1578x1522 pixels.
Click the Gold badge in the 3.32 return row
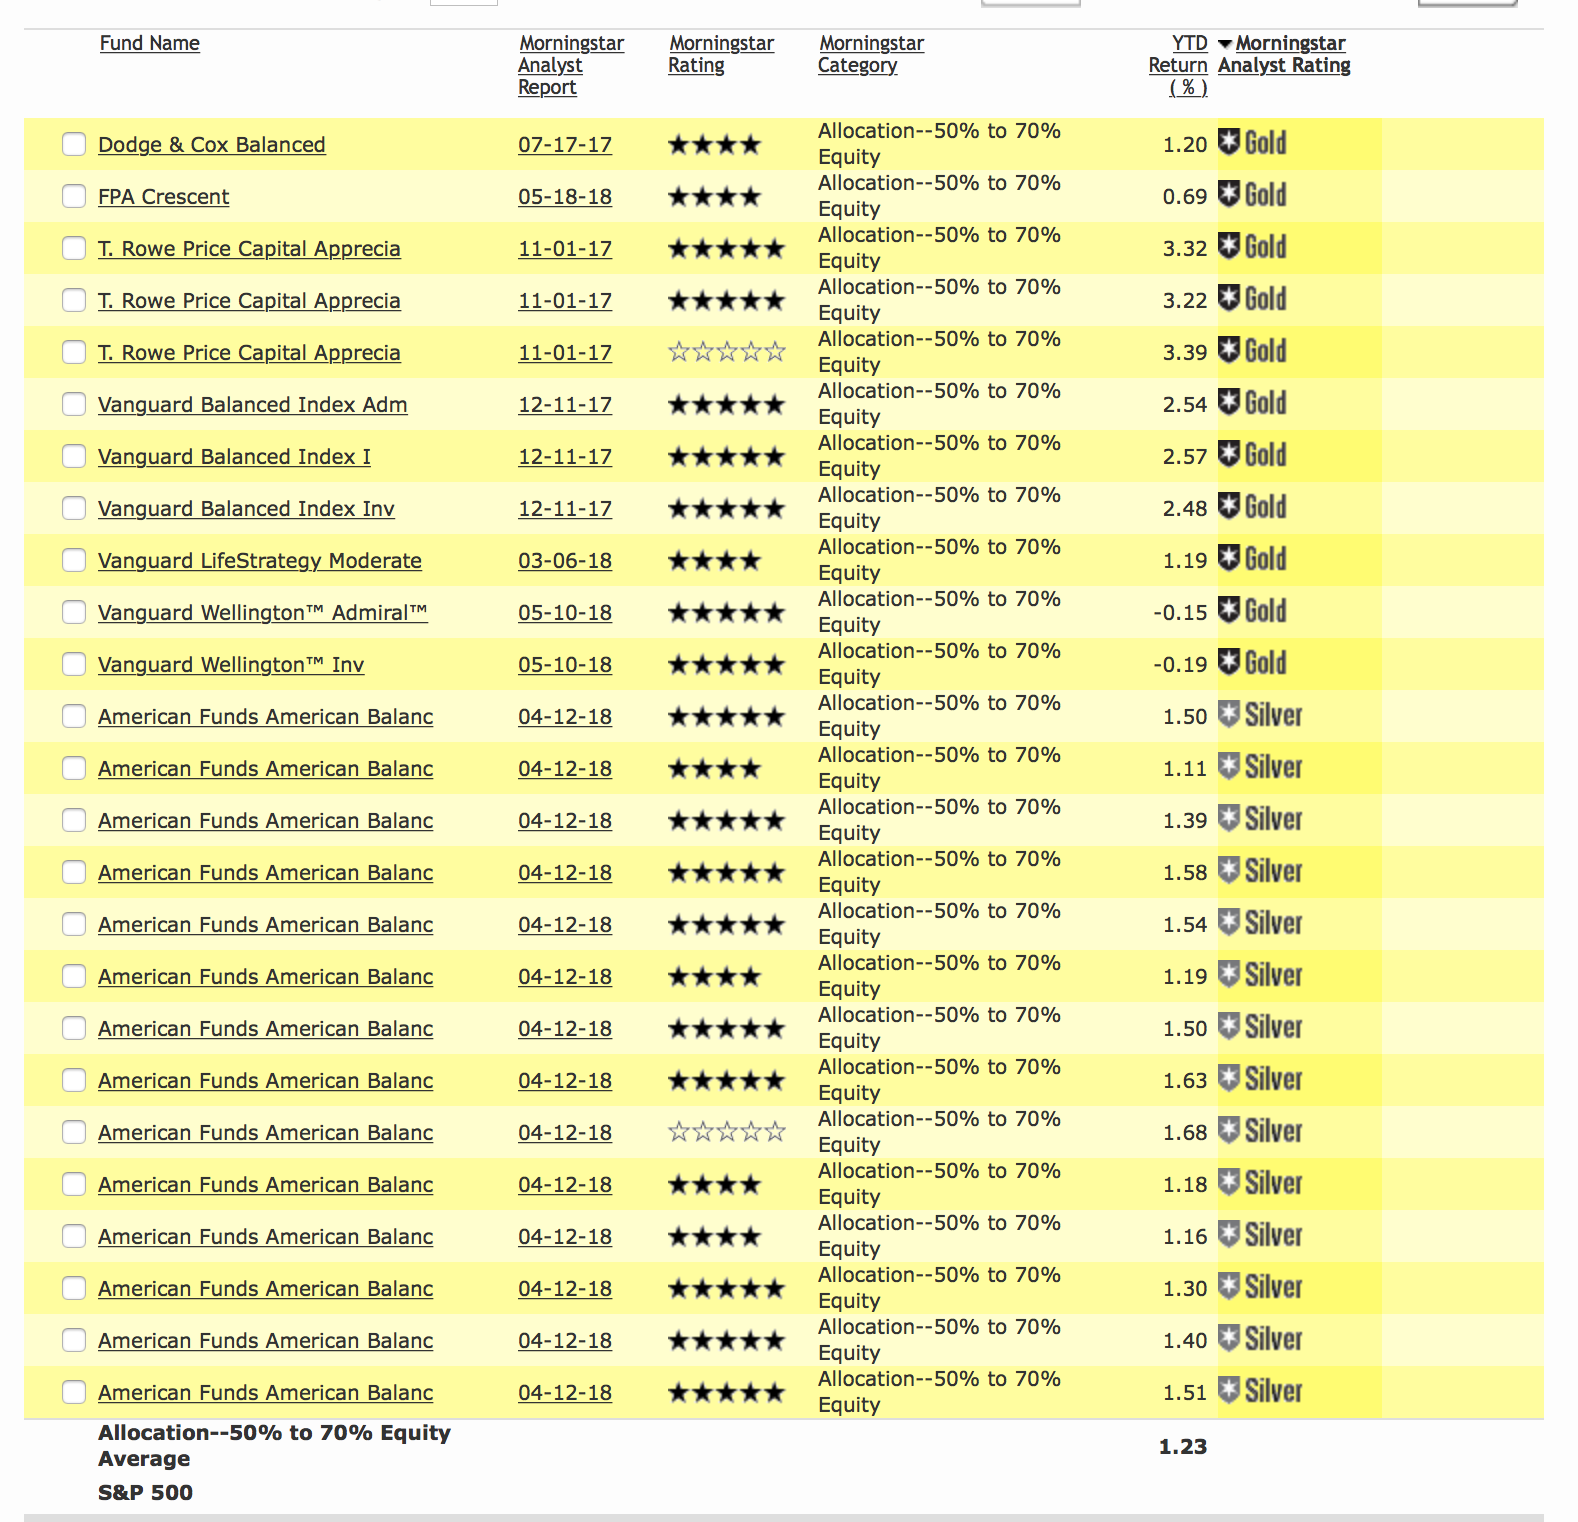(1252, 247)
